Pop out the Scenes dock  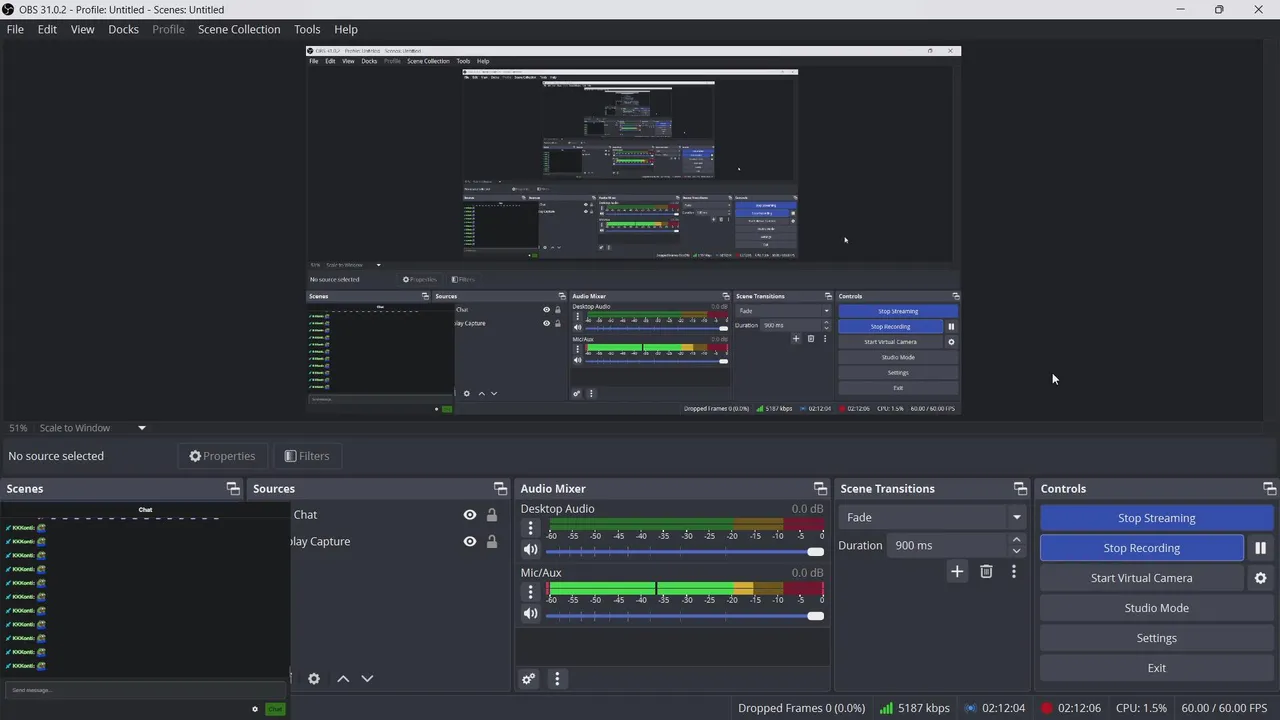233,489
